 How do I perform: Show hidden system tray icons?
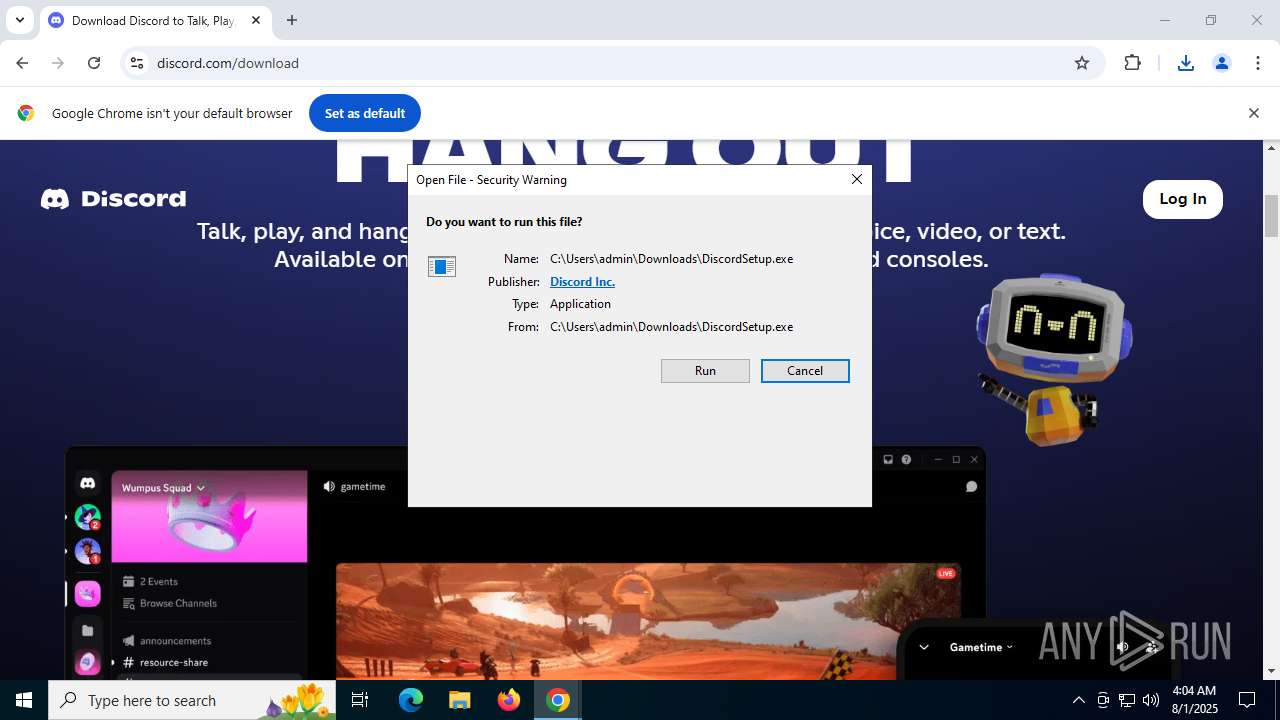[1078, 700]
